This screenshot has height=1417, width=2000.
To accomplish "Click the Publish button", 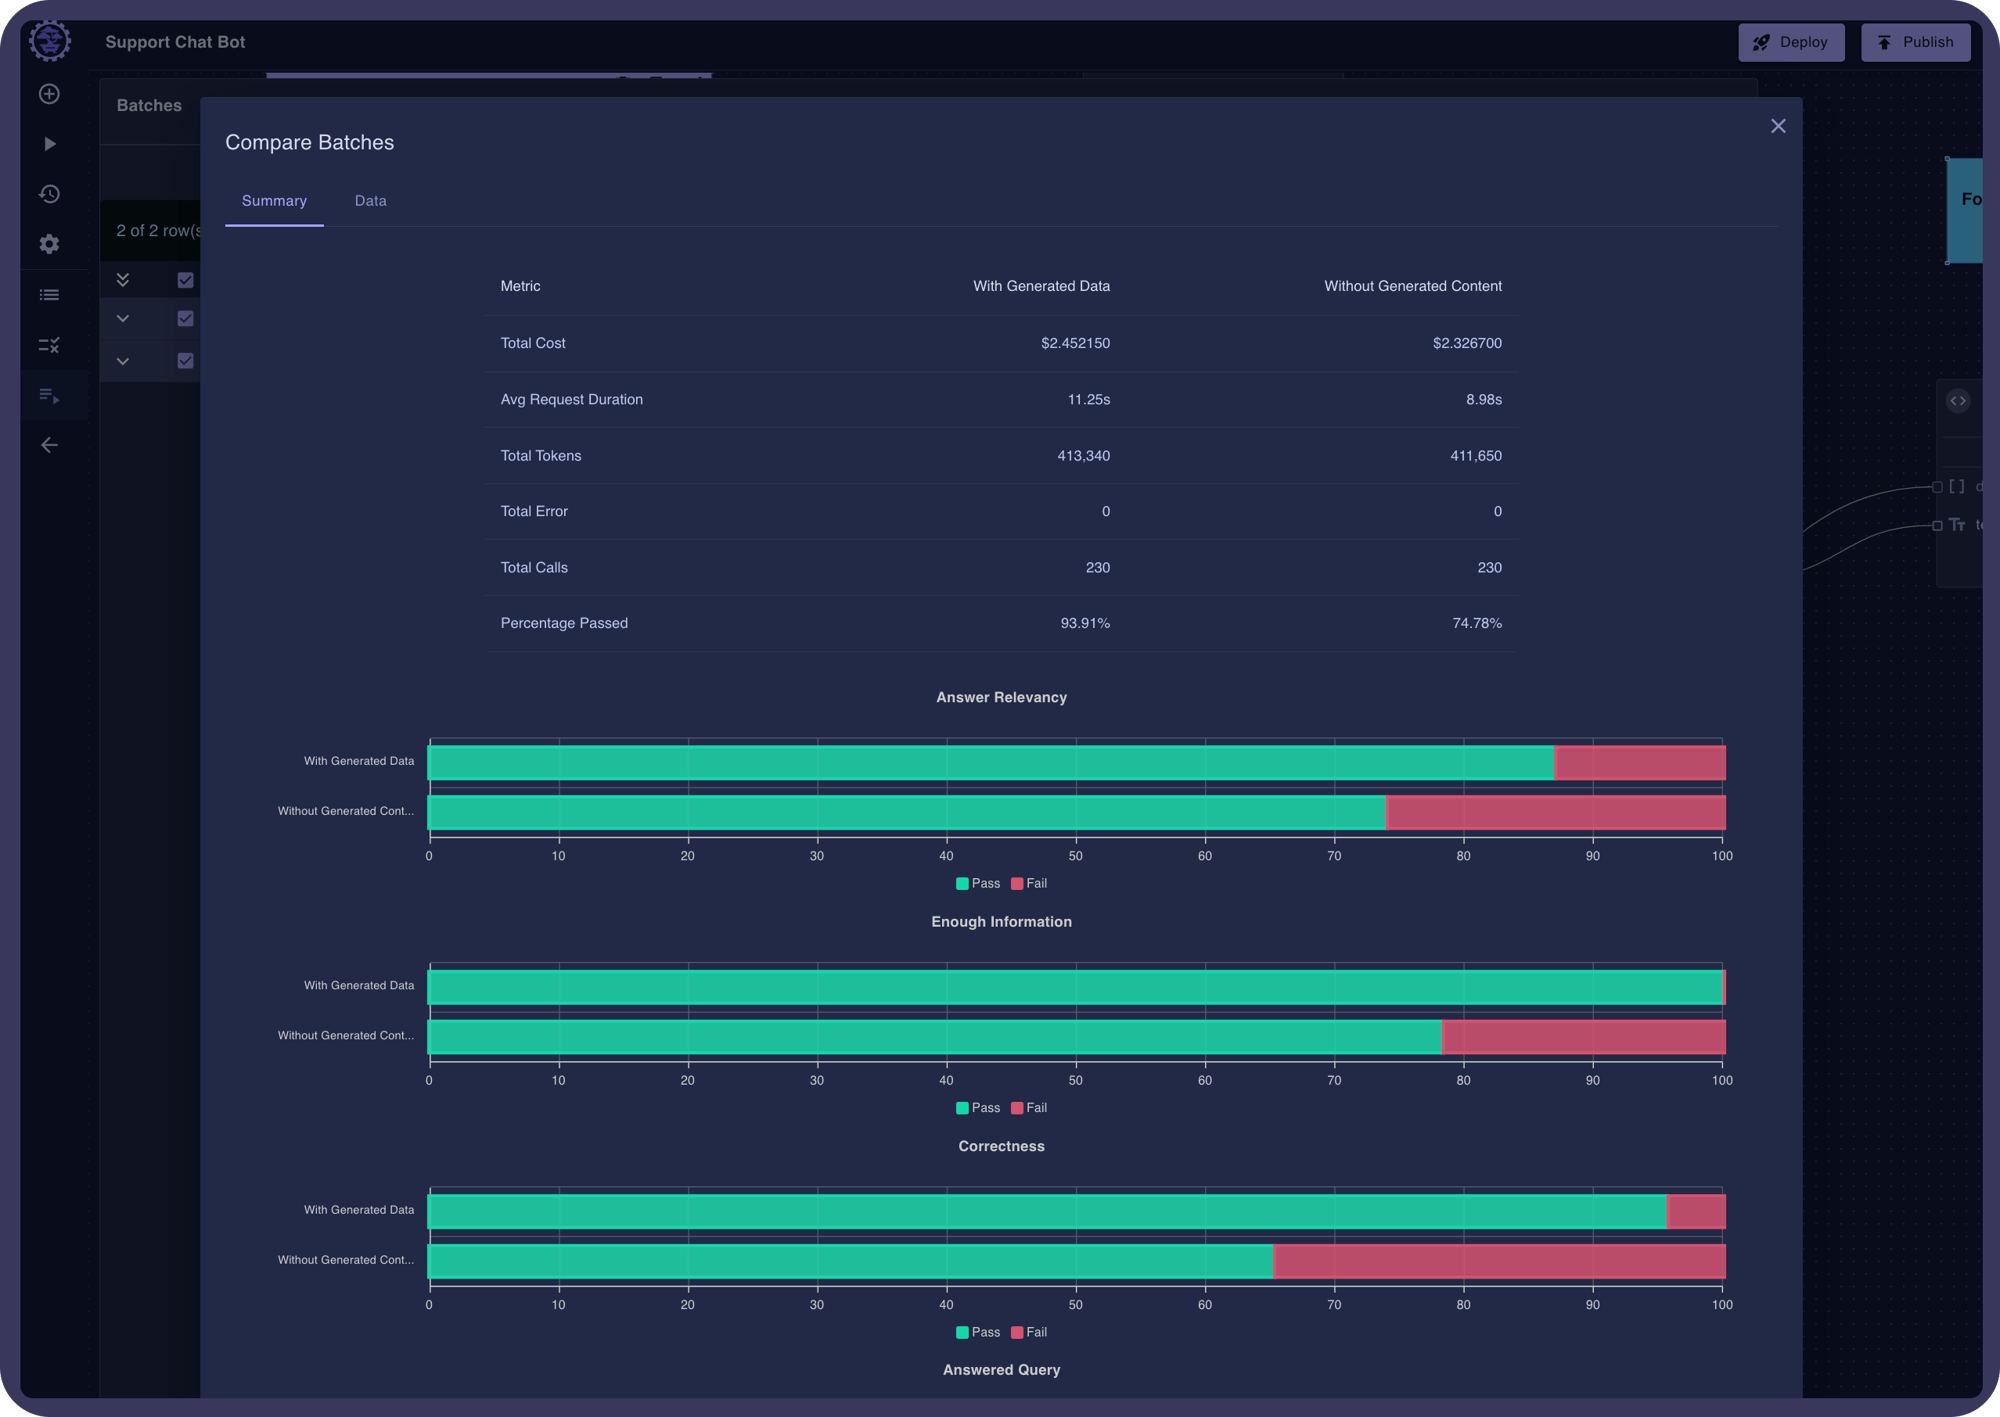I will click(1915, 42).
